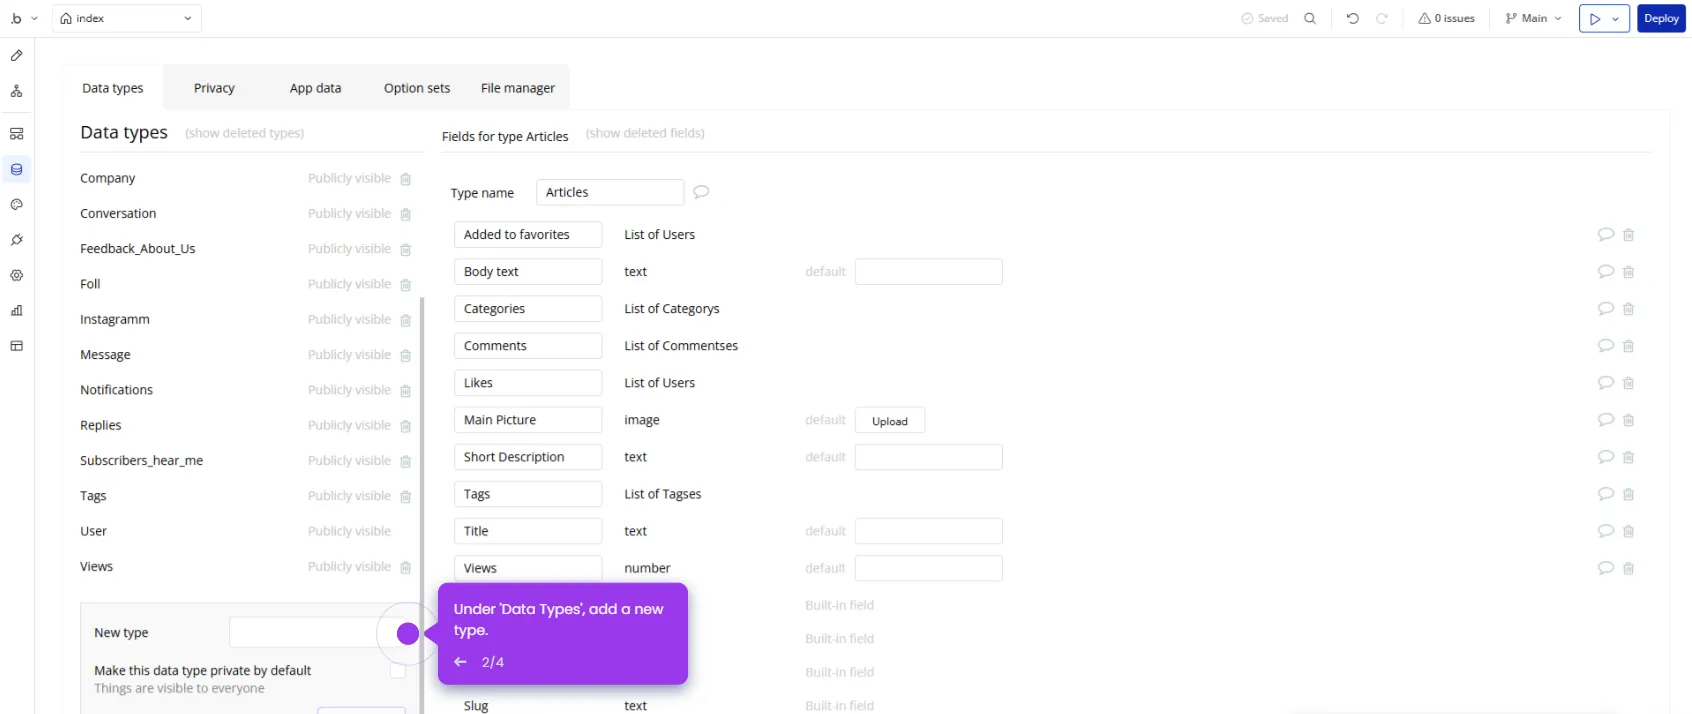Open the Logs chart icon in sidebar
The width and height of the screenshot is (1692, 714).
17,310
